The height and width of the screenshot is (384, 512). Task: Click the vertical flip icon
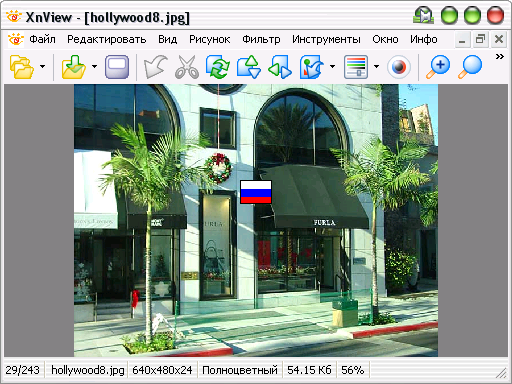pyautogui.click(x=249, y=67)
